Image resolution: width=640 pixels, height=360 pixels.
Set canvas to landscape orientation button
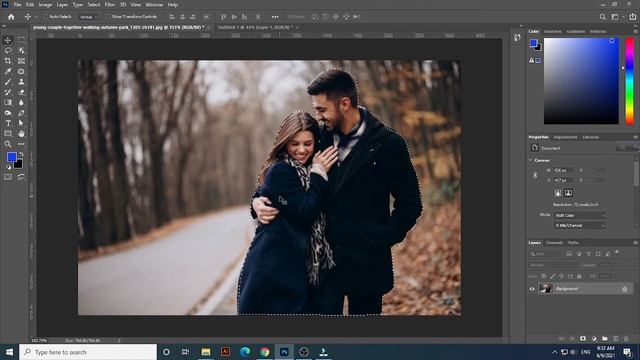(568, 193)
